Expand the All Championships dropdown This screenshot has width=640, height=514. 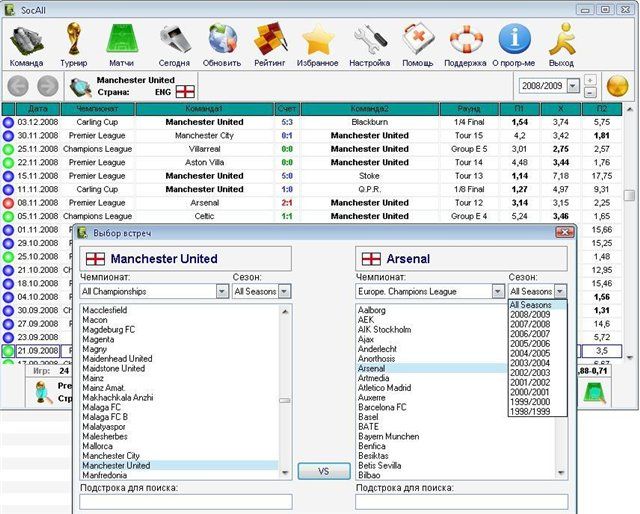222,291
